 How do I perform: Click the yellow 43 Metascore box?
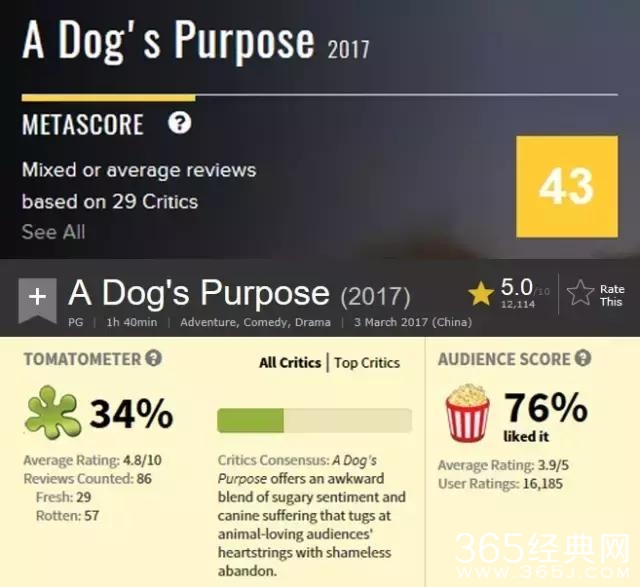[566, 187]
